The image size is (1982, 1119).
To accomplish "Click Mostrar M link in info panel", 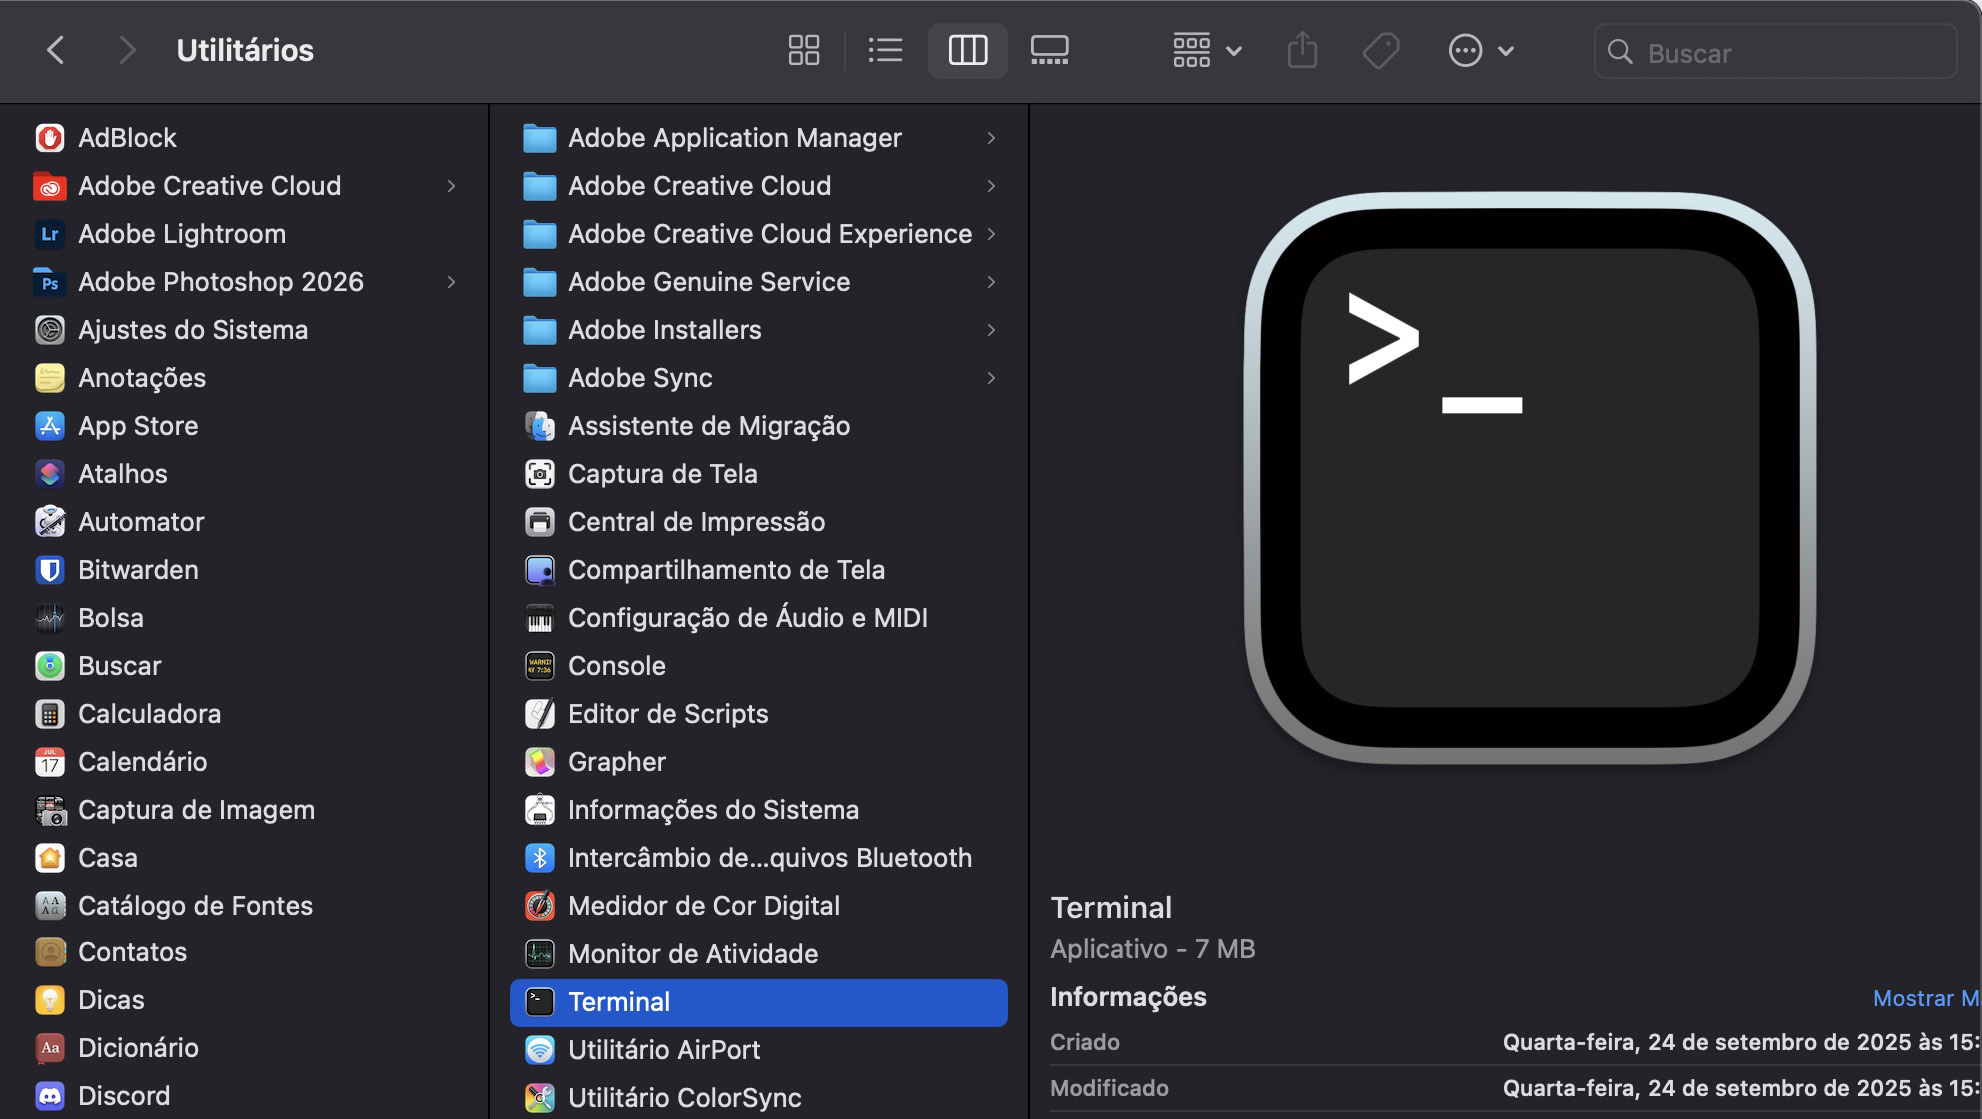I will pos(1923,997).
